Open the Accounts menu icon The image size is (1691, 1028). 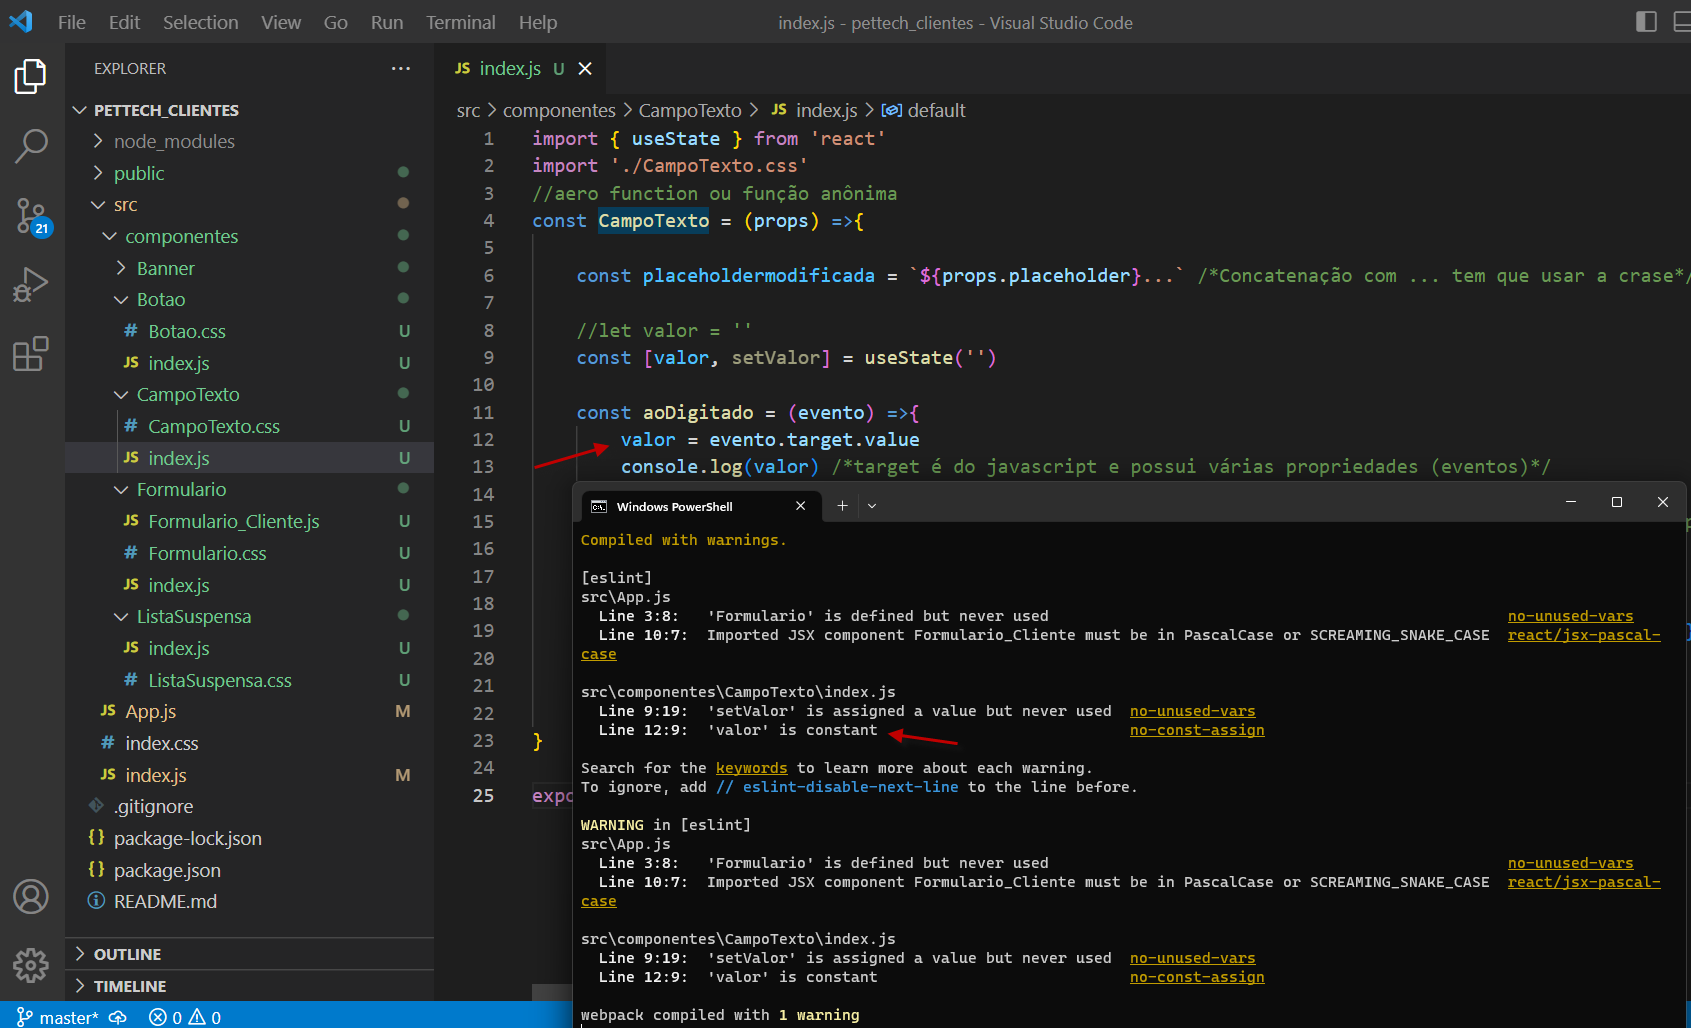(x=30, y=896)
